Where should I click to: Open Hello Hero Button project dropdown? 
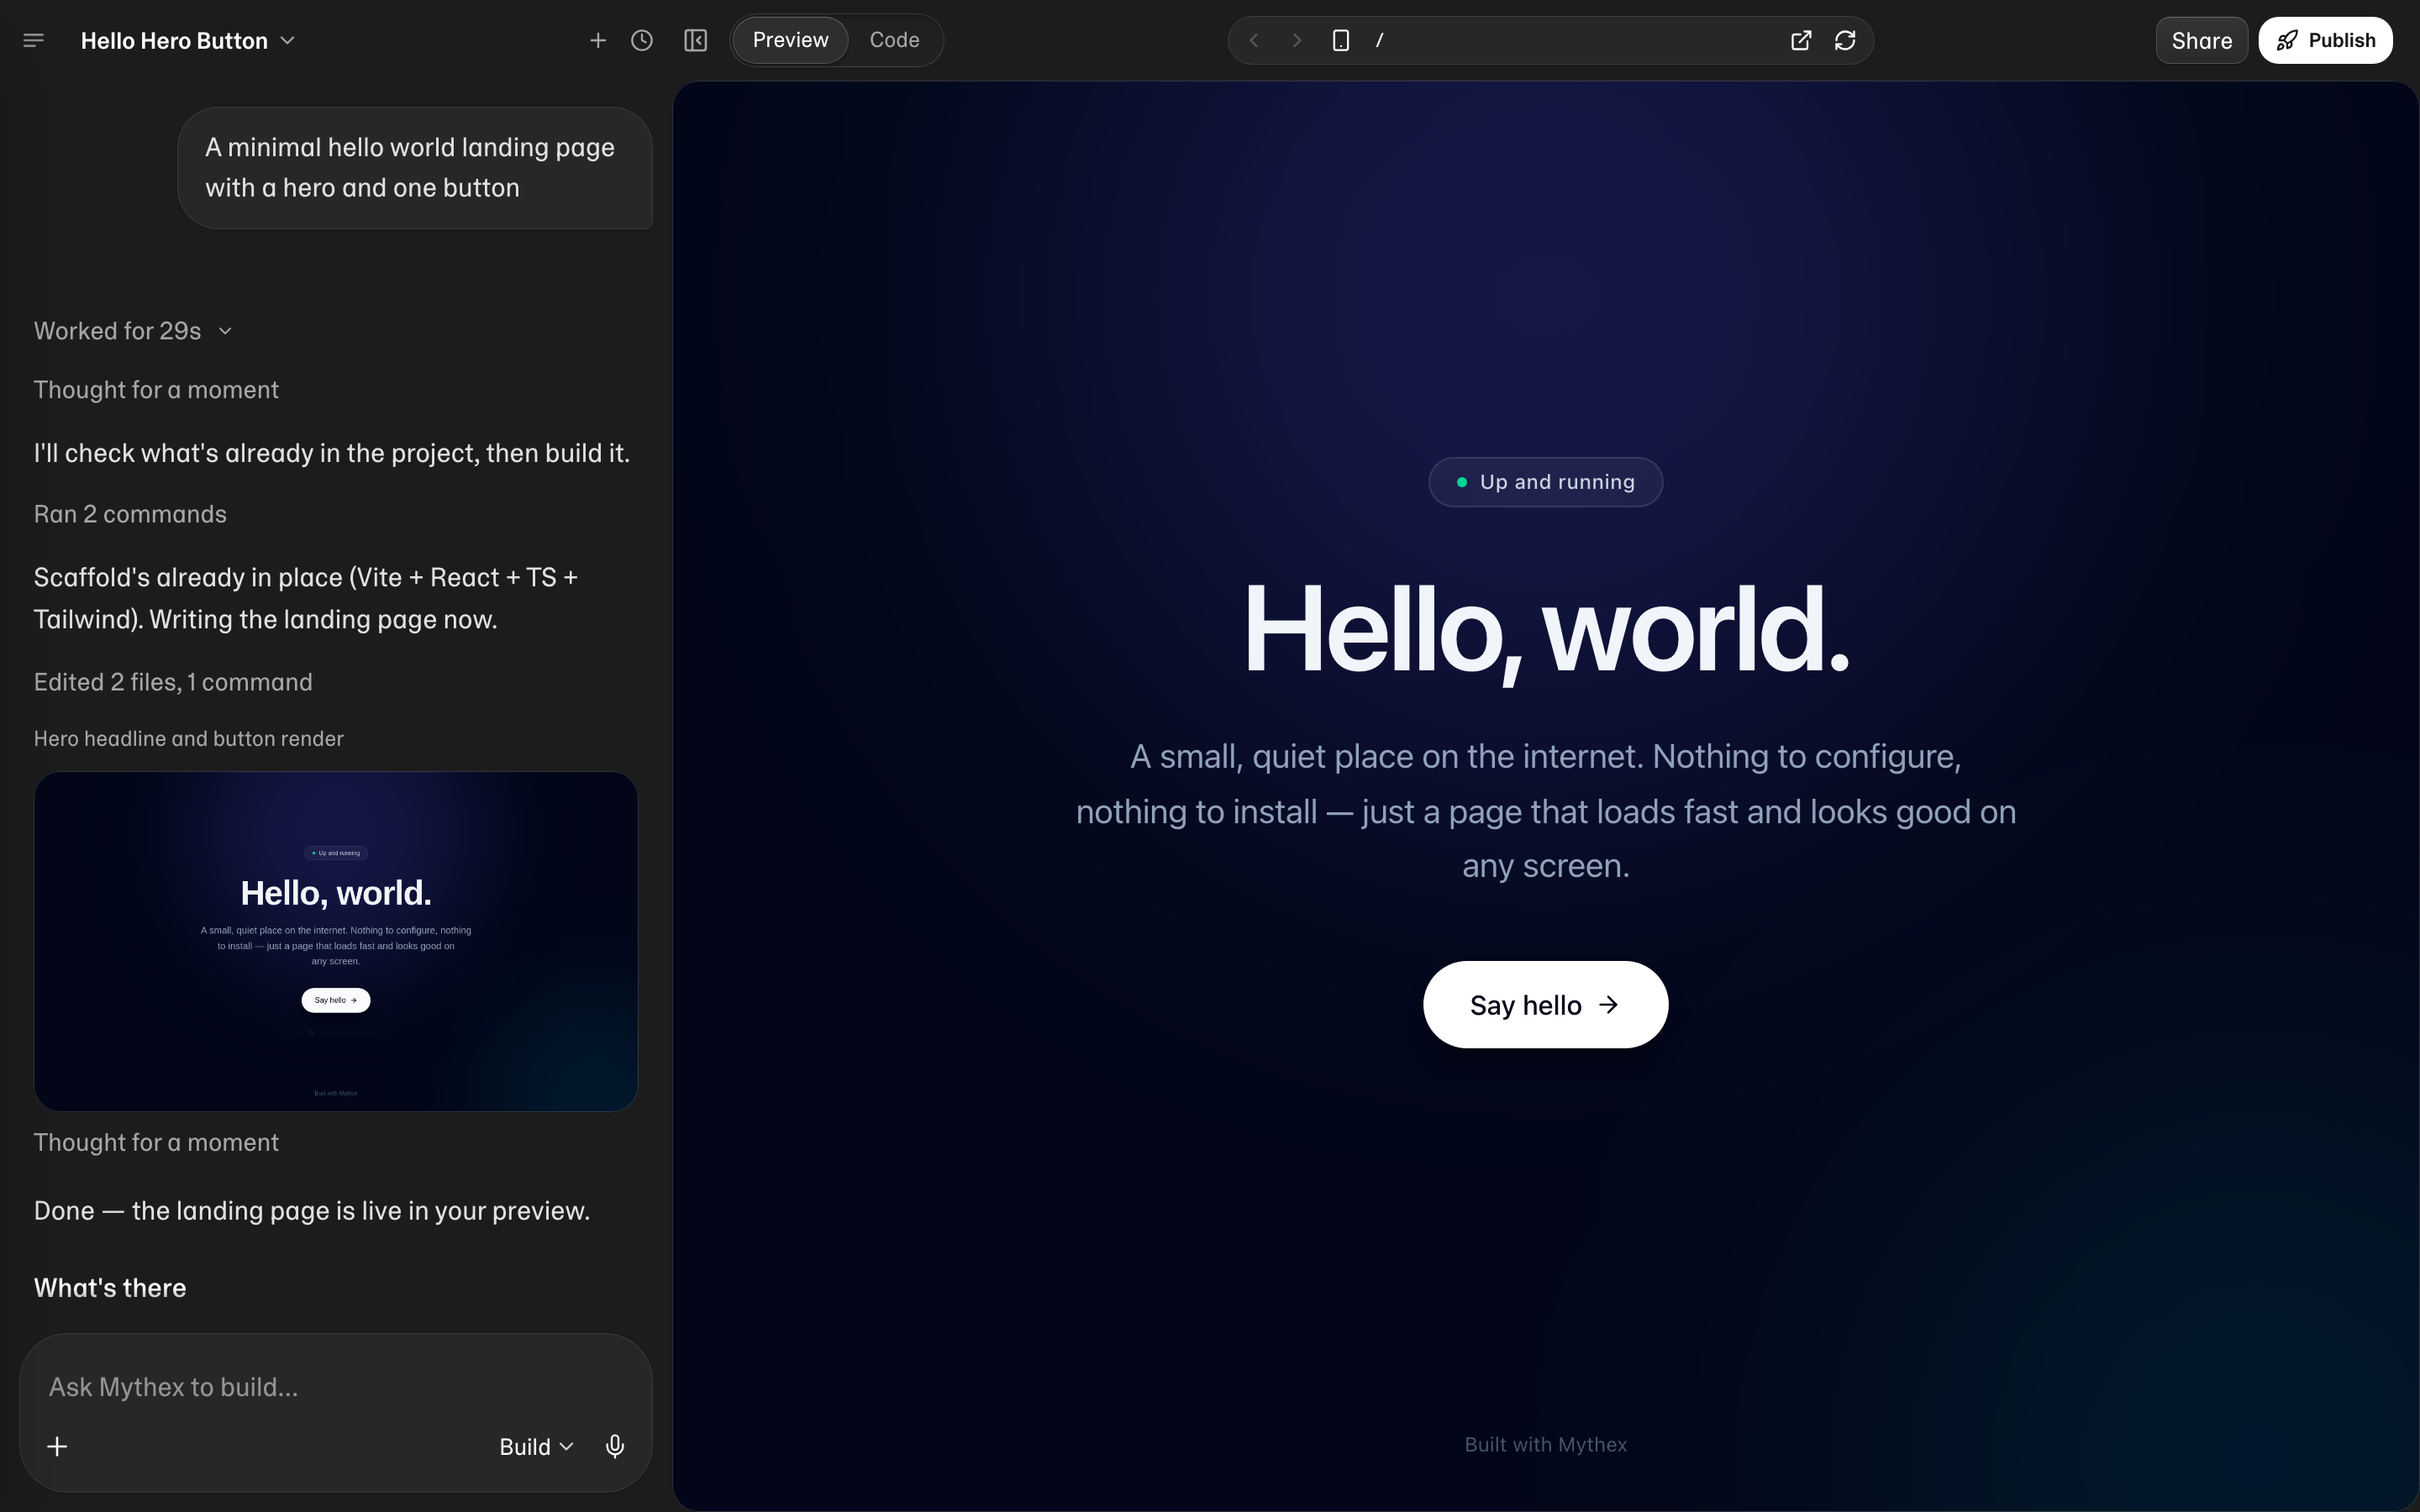pyautogui.click(x=188, y=40)
